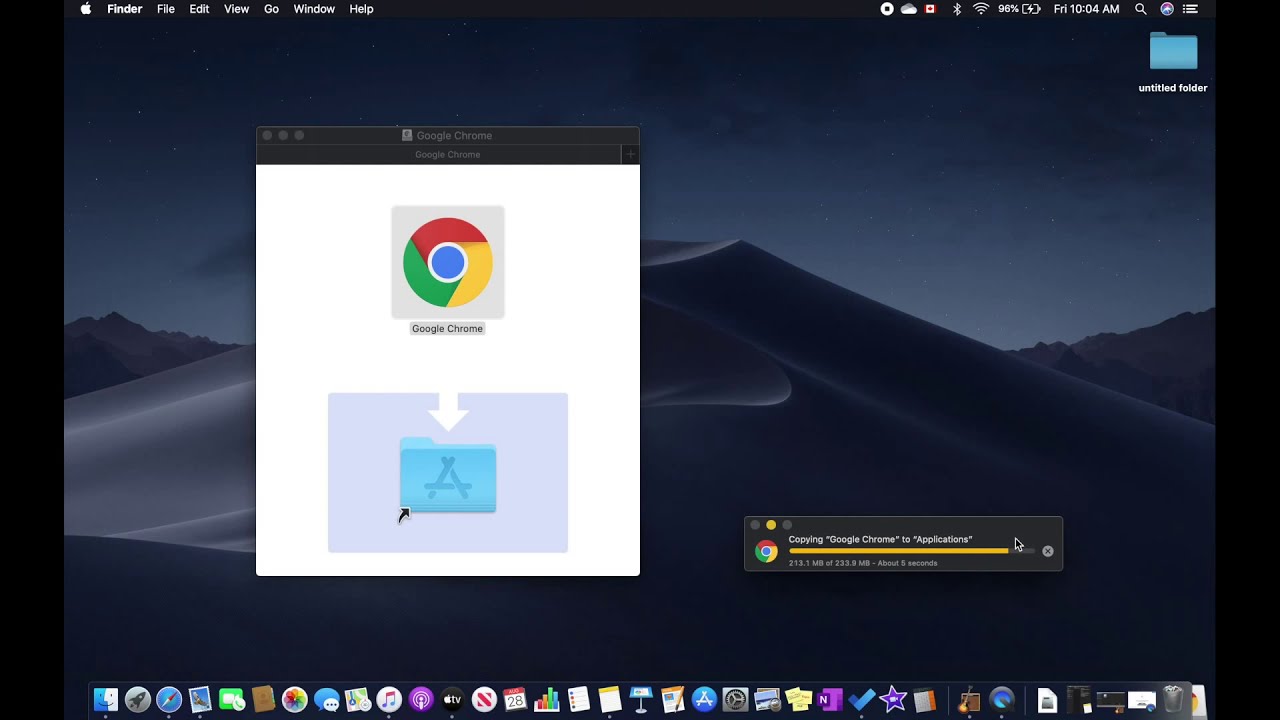Click the yellow minimize button on copy dialog
The image size is (1280, 720).
coord(771,525)
